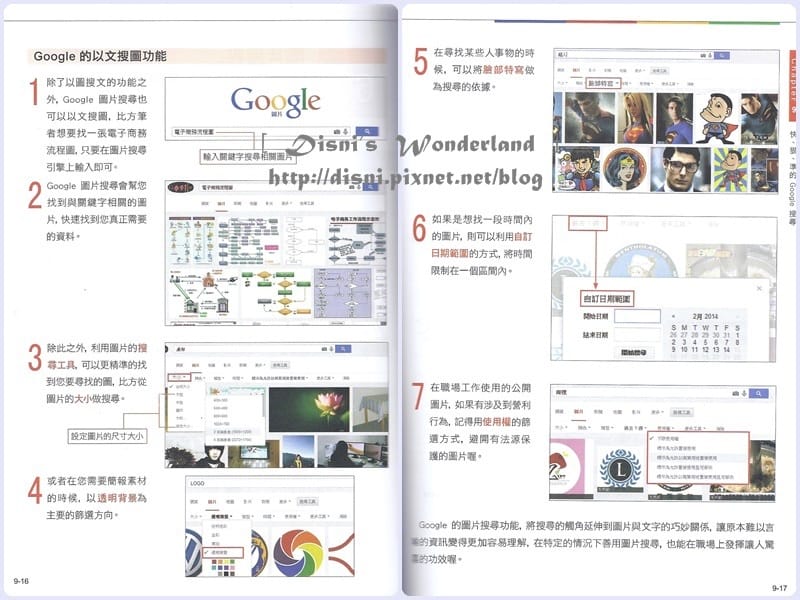Image resolution: width=800 pixels, height=600 pixels.
Task: Select 1024×768 in the size submenu
Action: pos(221,424)
